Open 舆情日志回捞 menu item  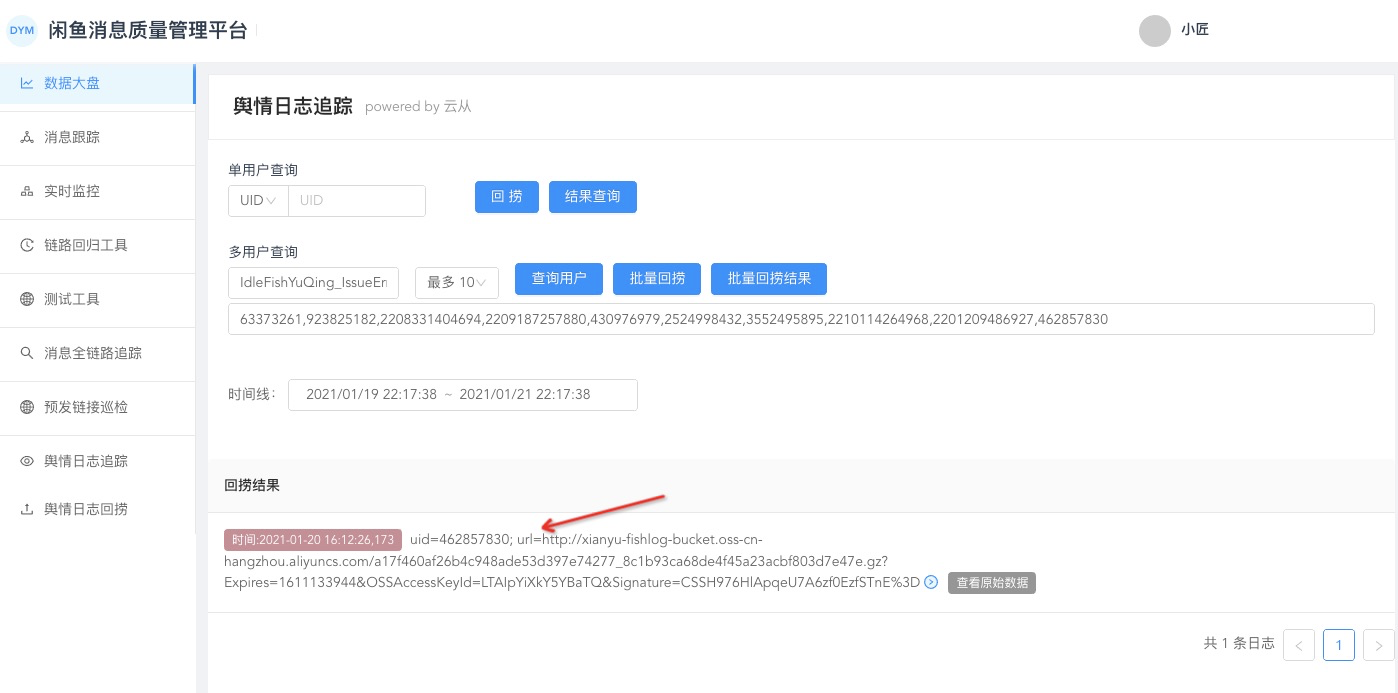click(97, 509)
